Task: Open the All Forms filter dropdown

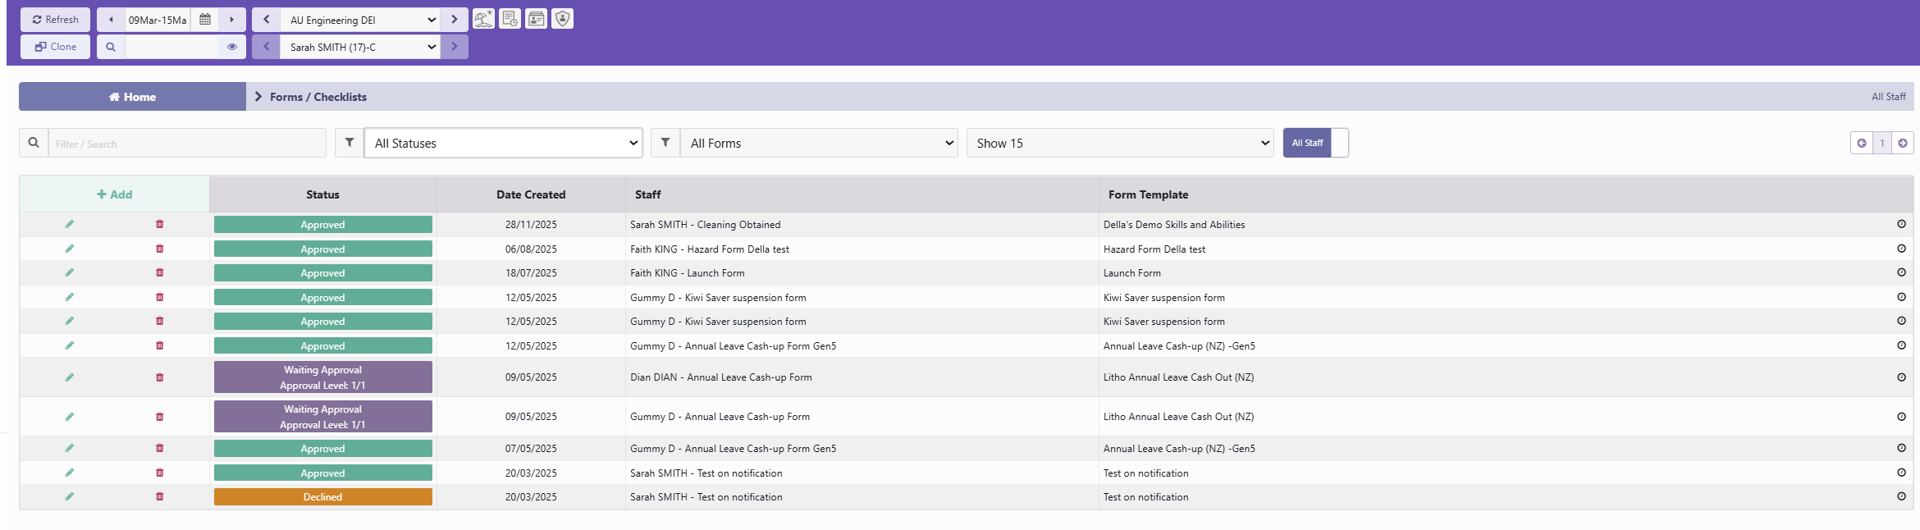Action: (819, 143)
